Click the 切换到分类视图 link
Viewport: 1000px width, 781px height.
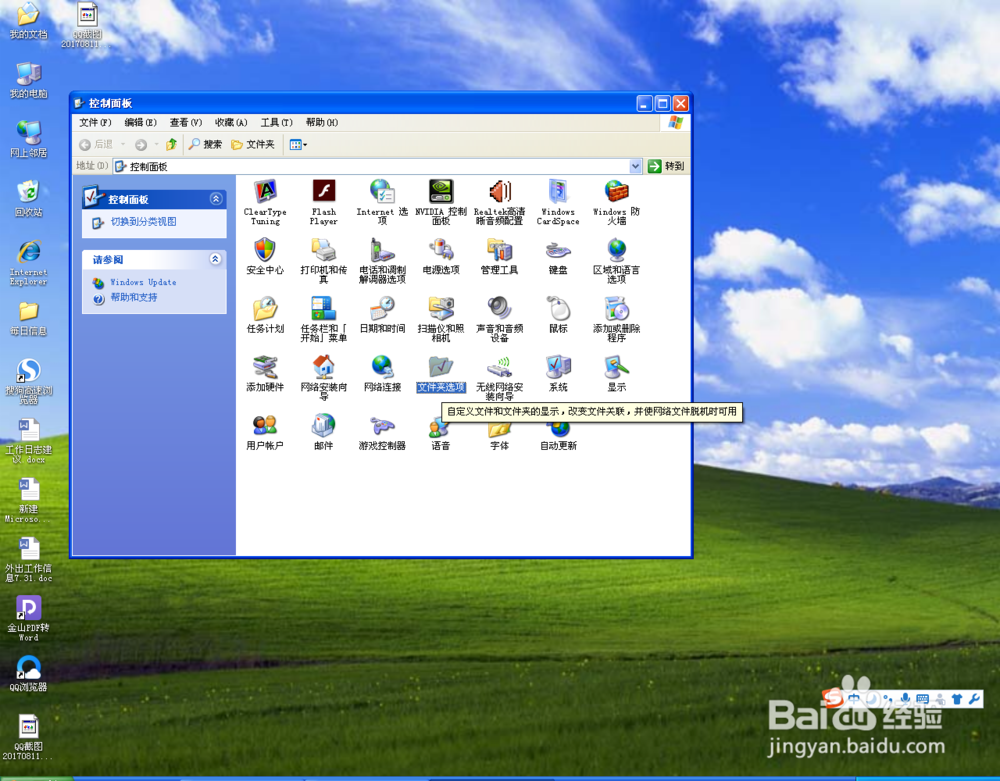tap(143, 222)
